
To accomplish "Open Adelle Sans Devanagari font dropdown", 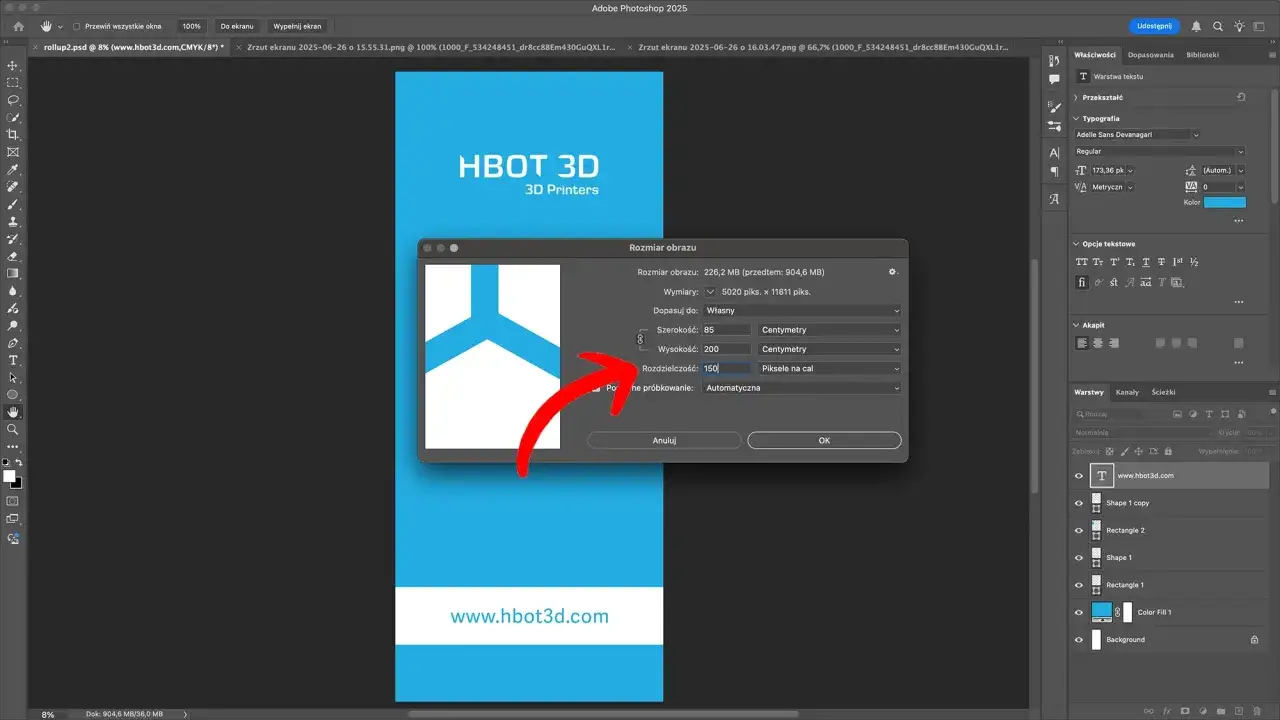I will pyautogui.click(x=1138, y=134).
